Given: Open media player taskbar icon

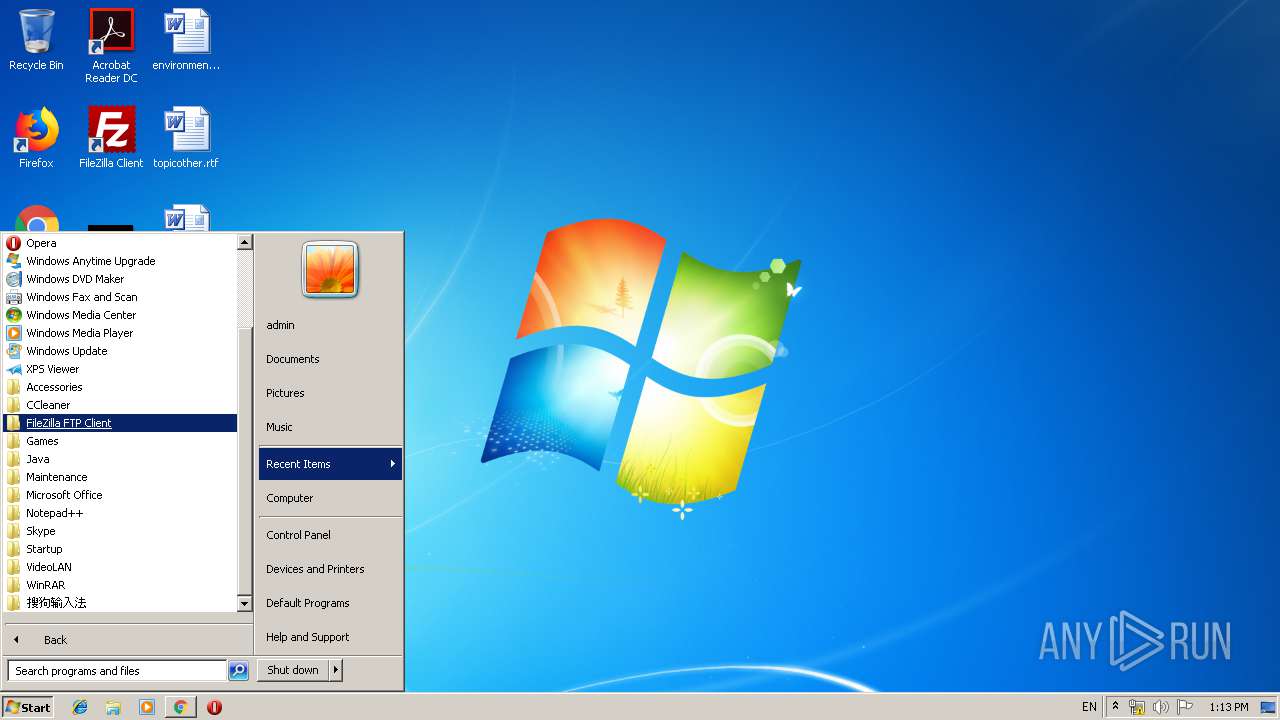Looking at the screenshot, I should 147,707.
